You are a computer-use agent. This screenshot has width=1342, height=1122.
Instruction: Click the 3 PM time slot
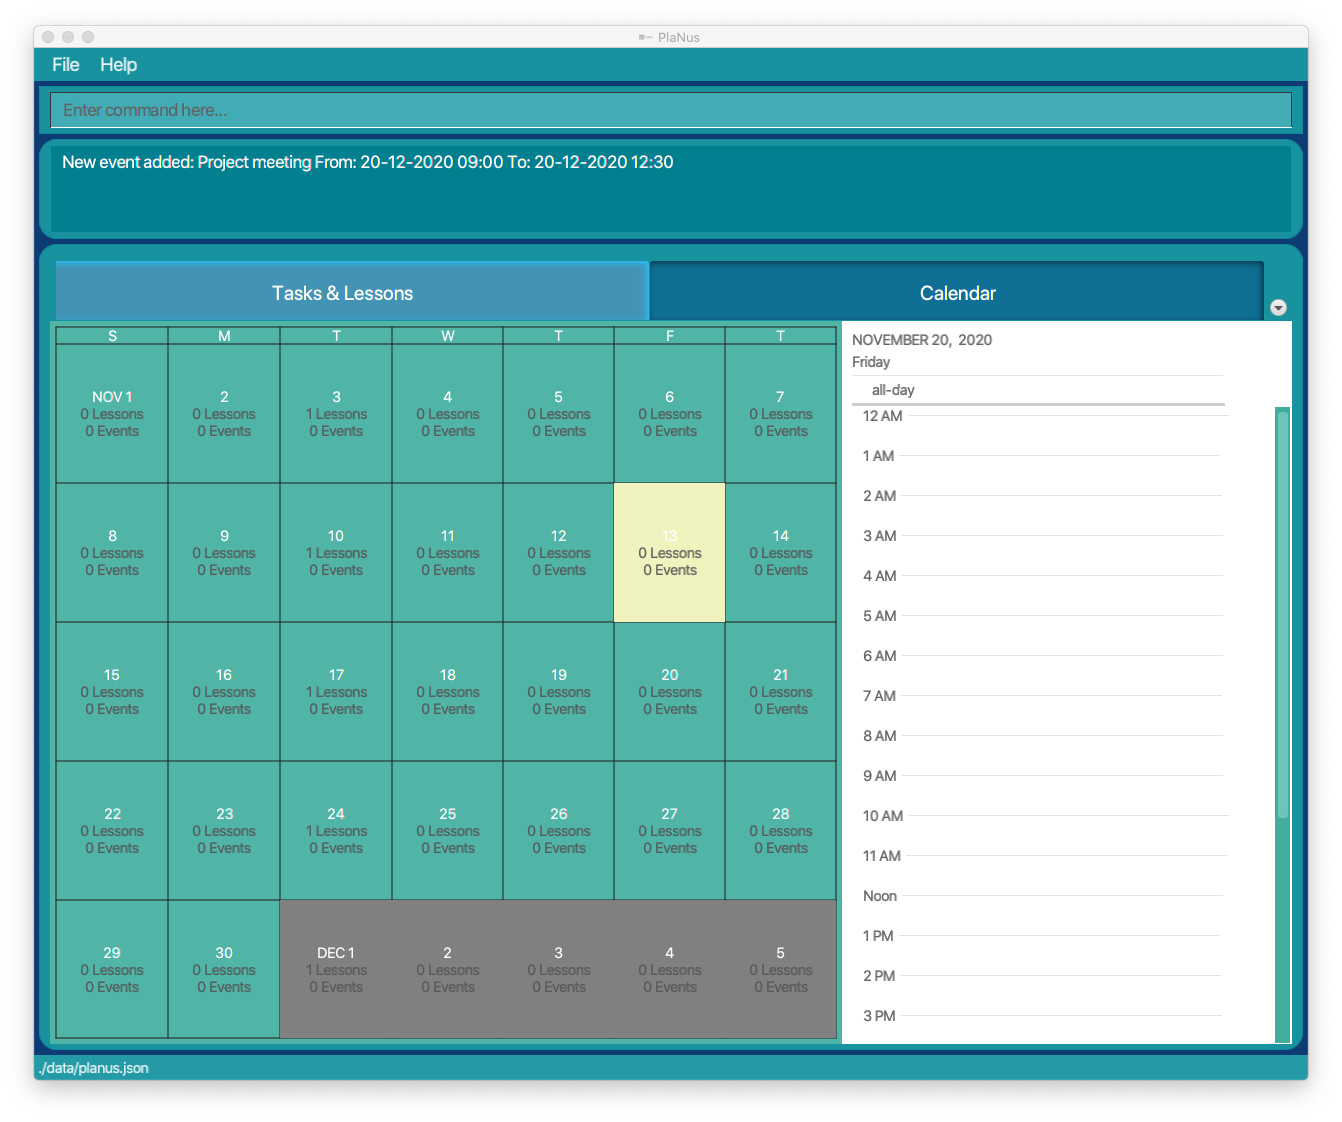click(x=1044, y=1015)
